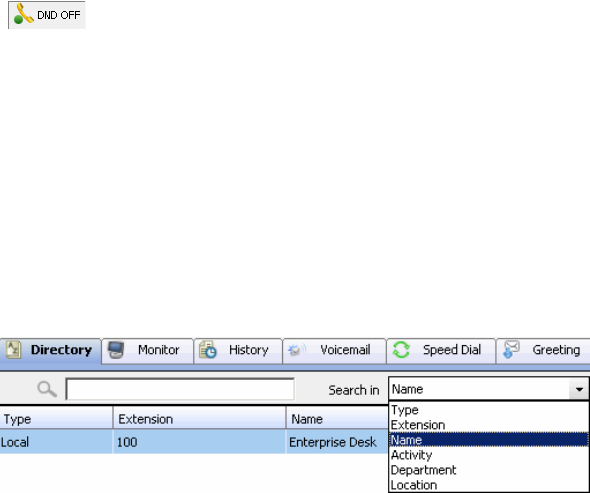Click the directory search text field
The height and width of the screenshot is (493, 590).
(x=180, y=389)
